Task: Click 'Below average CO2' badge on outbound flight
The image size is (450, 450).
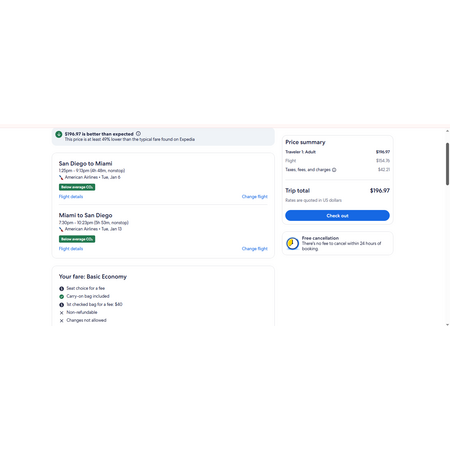Action: [x=77, y=187]
